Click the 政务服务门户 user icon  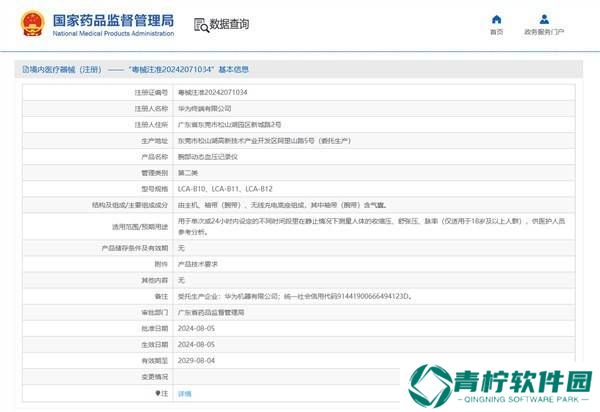pos(544,19)
